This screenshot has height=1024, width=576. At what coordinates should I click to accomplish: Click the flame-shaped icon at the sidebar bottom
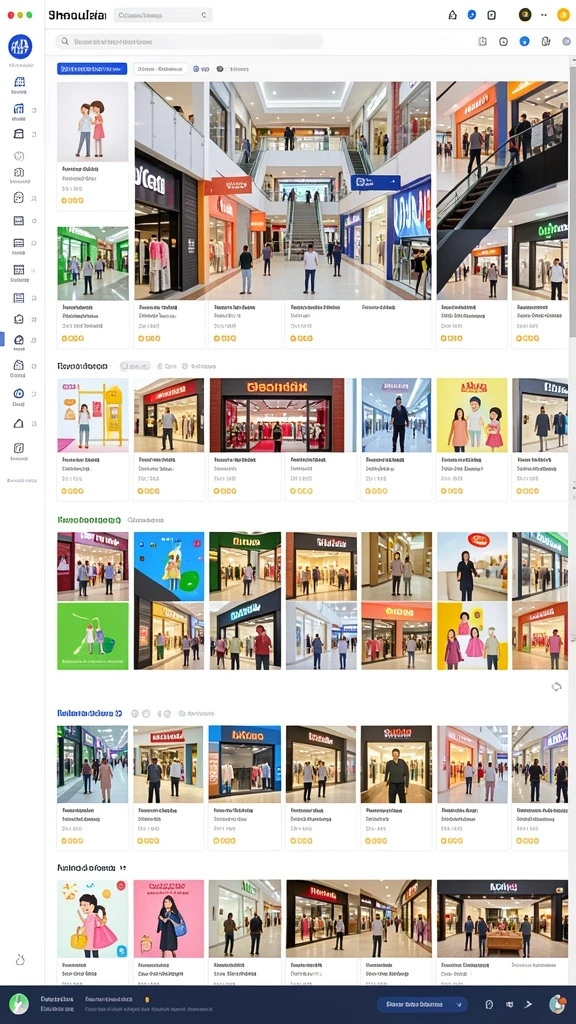[20, 959]
